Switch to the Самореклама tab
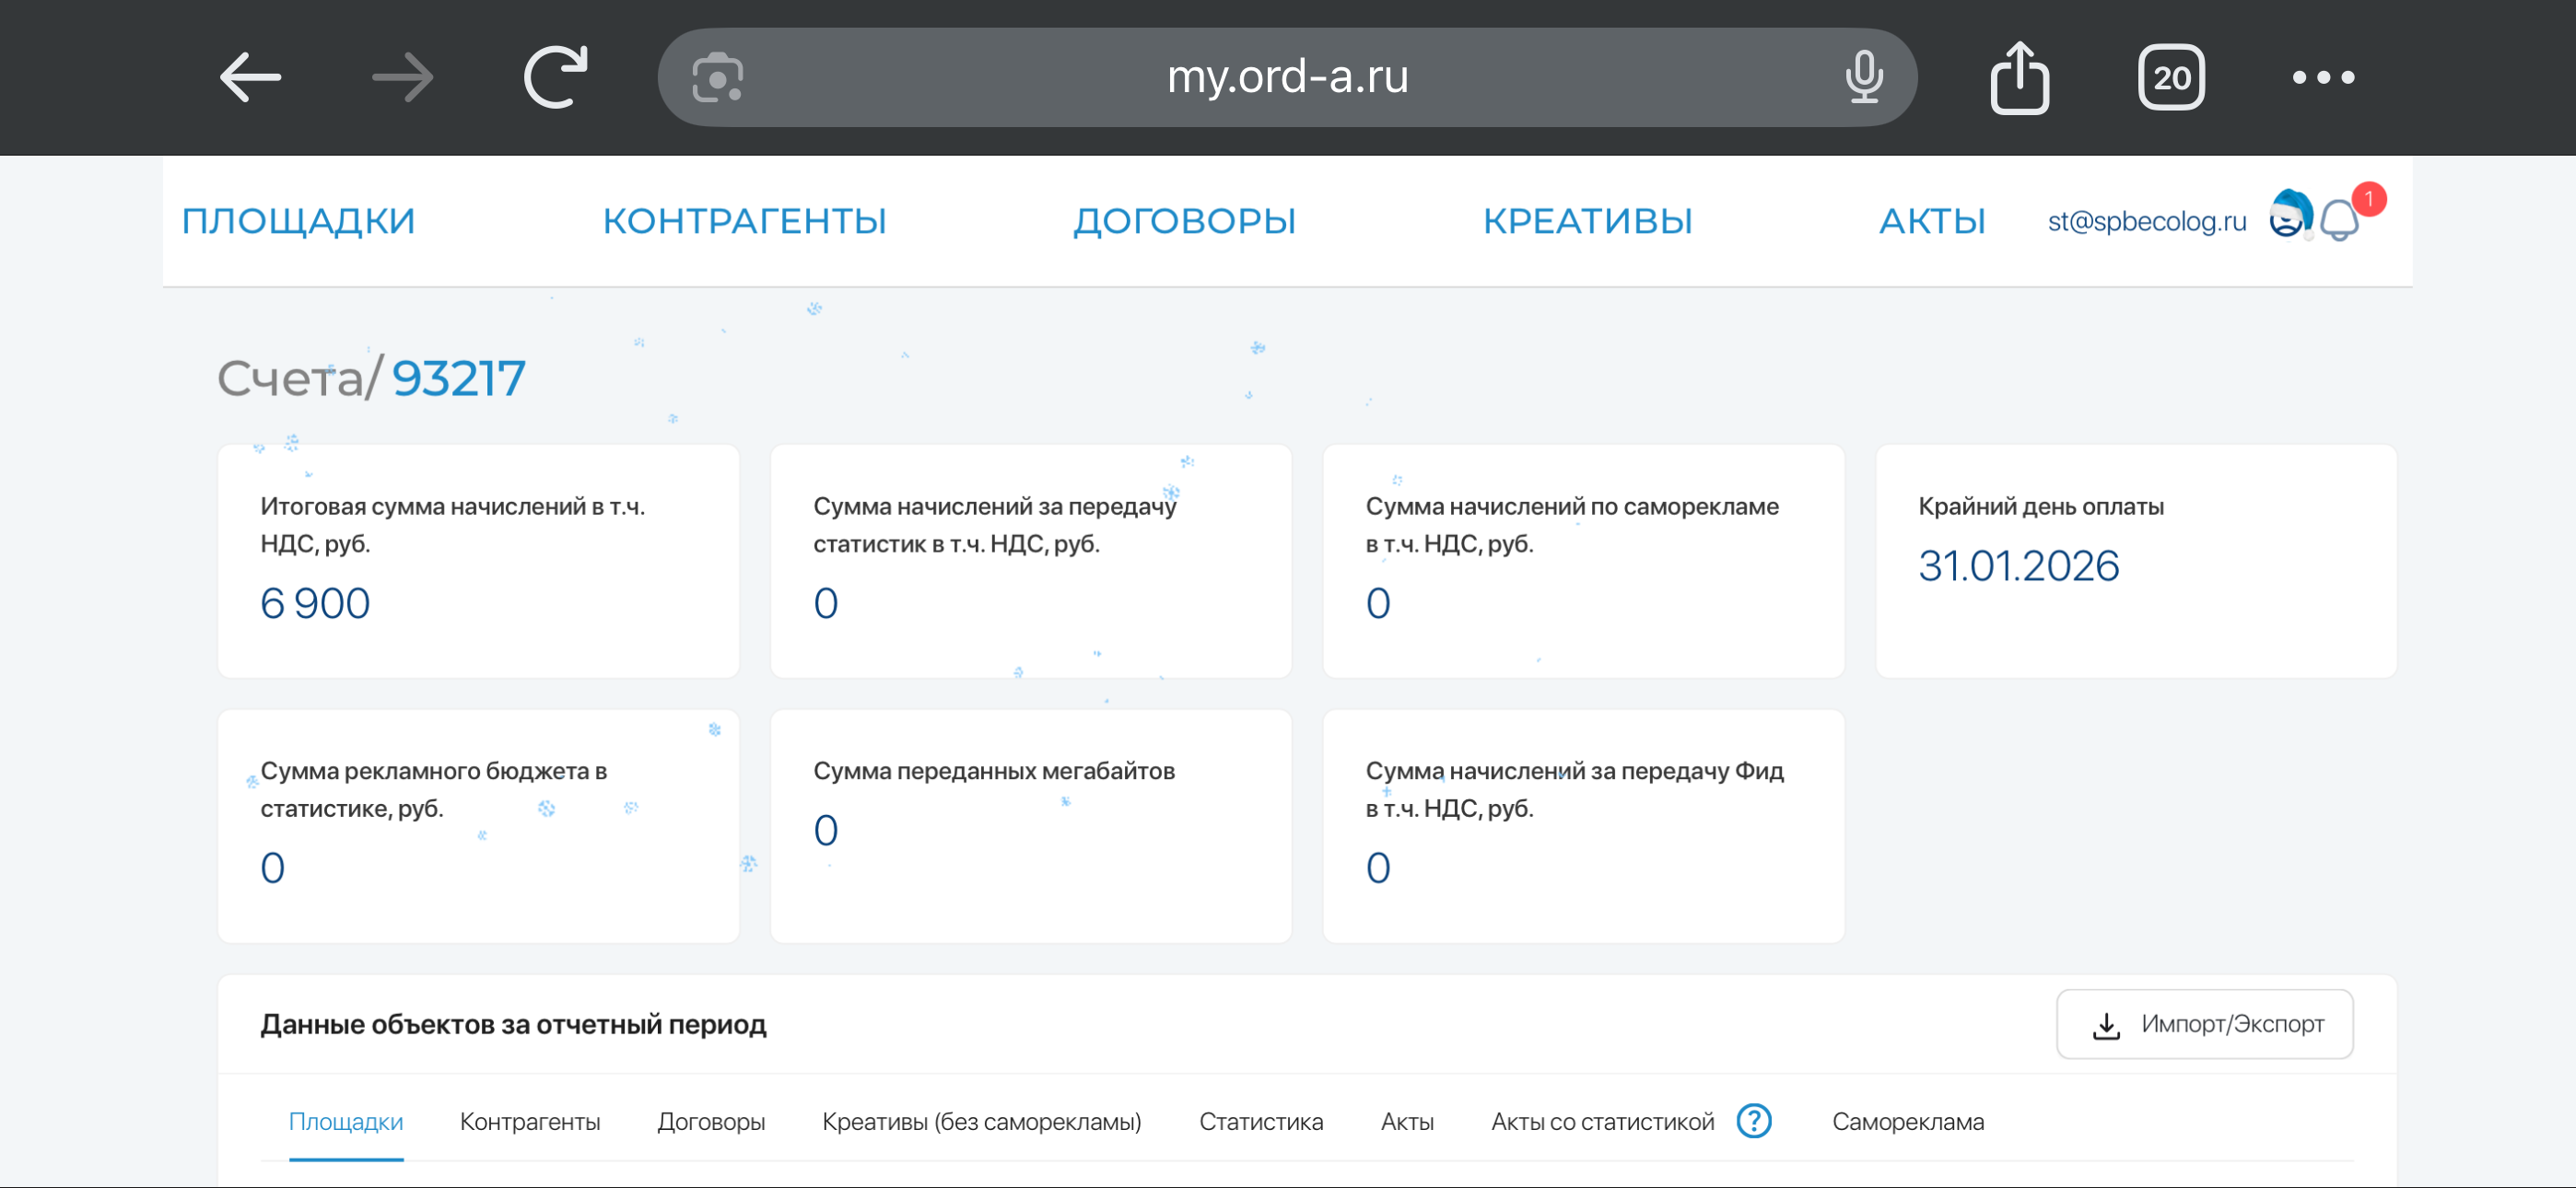This screenshot has height=1188, width=2576. (1907, 1122)
